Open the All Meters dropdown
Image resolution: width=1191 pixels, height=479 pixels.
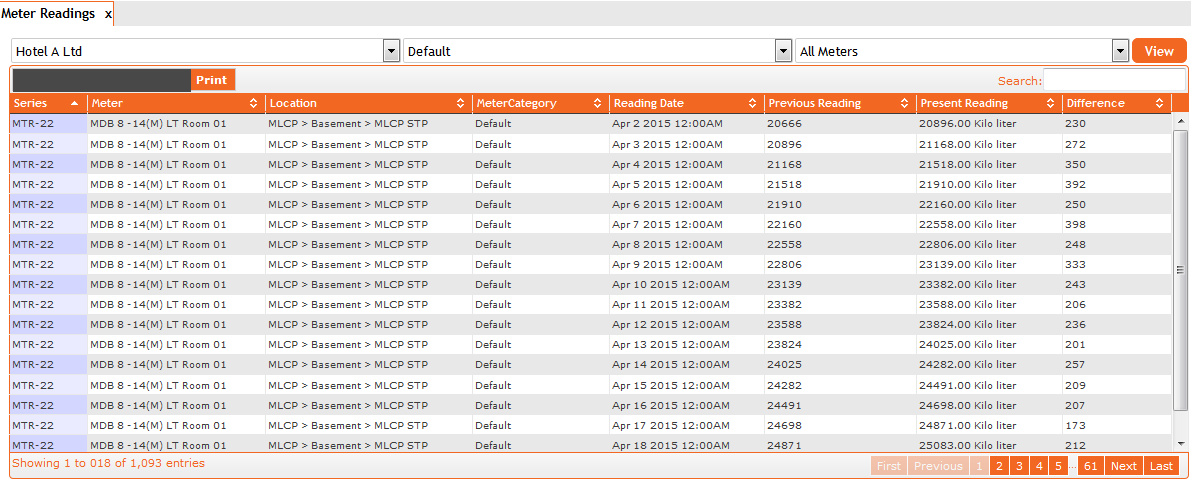tap(1120, 51)
